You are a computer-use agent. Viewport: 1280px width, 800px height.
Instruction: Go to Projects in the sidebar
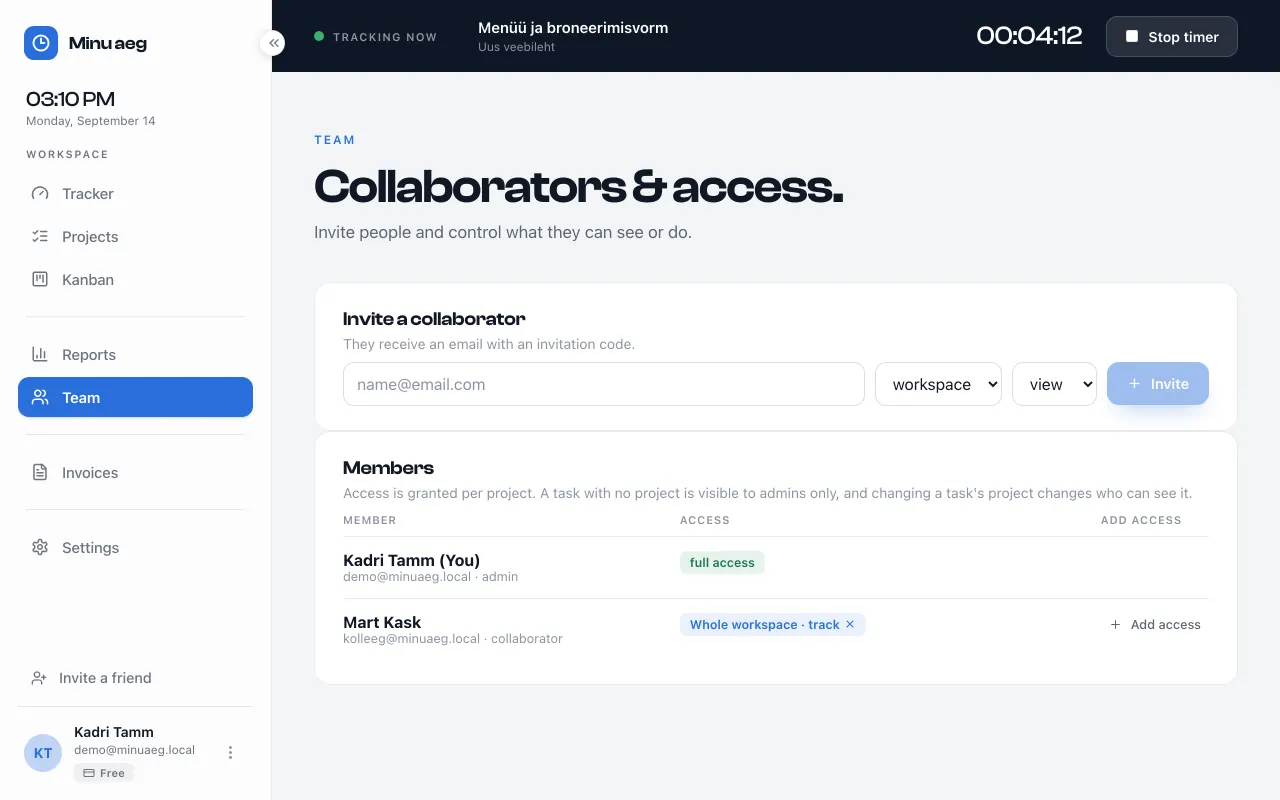[x=135, y=237]
